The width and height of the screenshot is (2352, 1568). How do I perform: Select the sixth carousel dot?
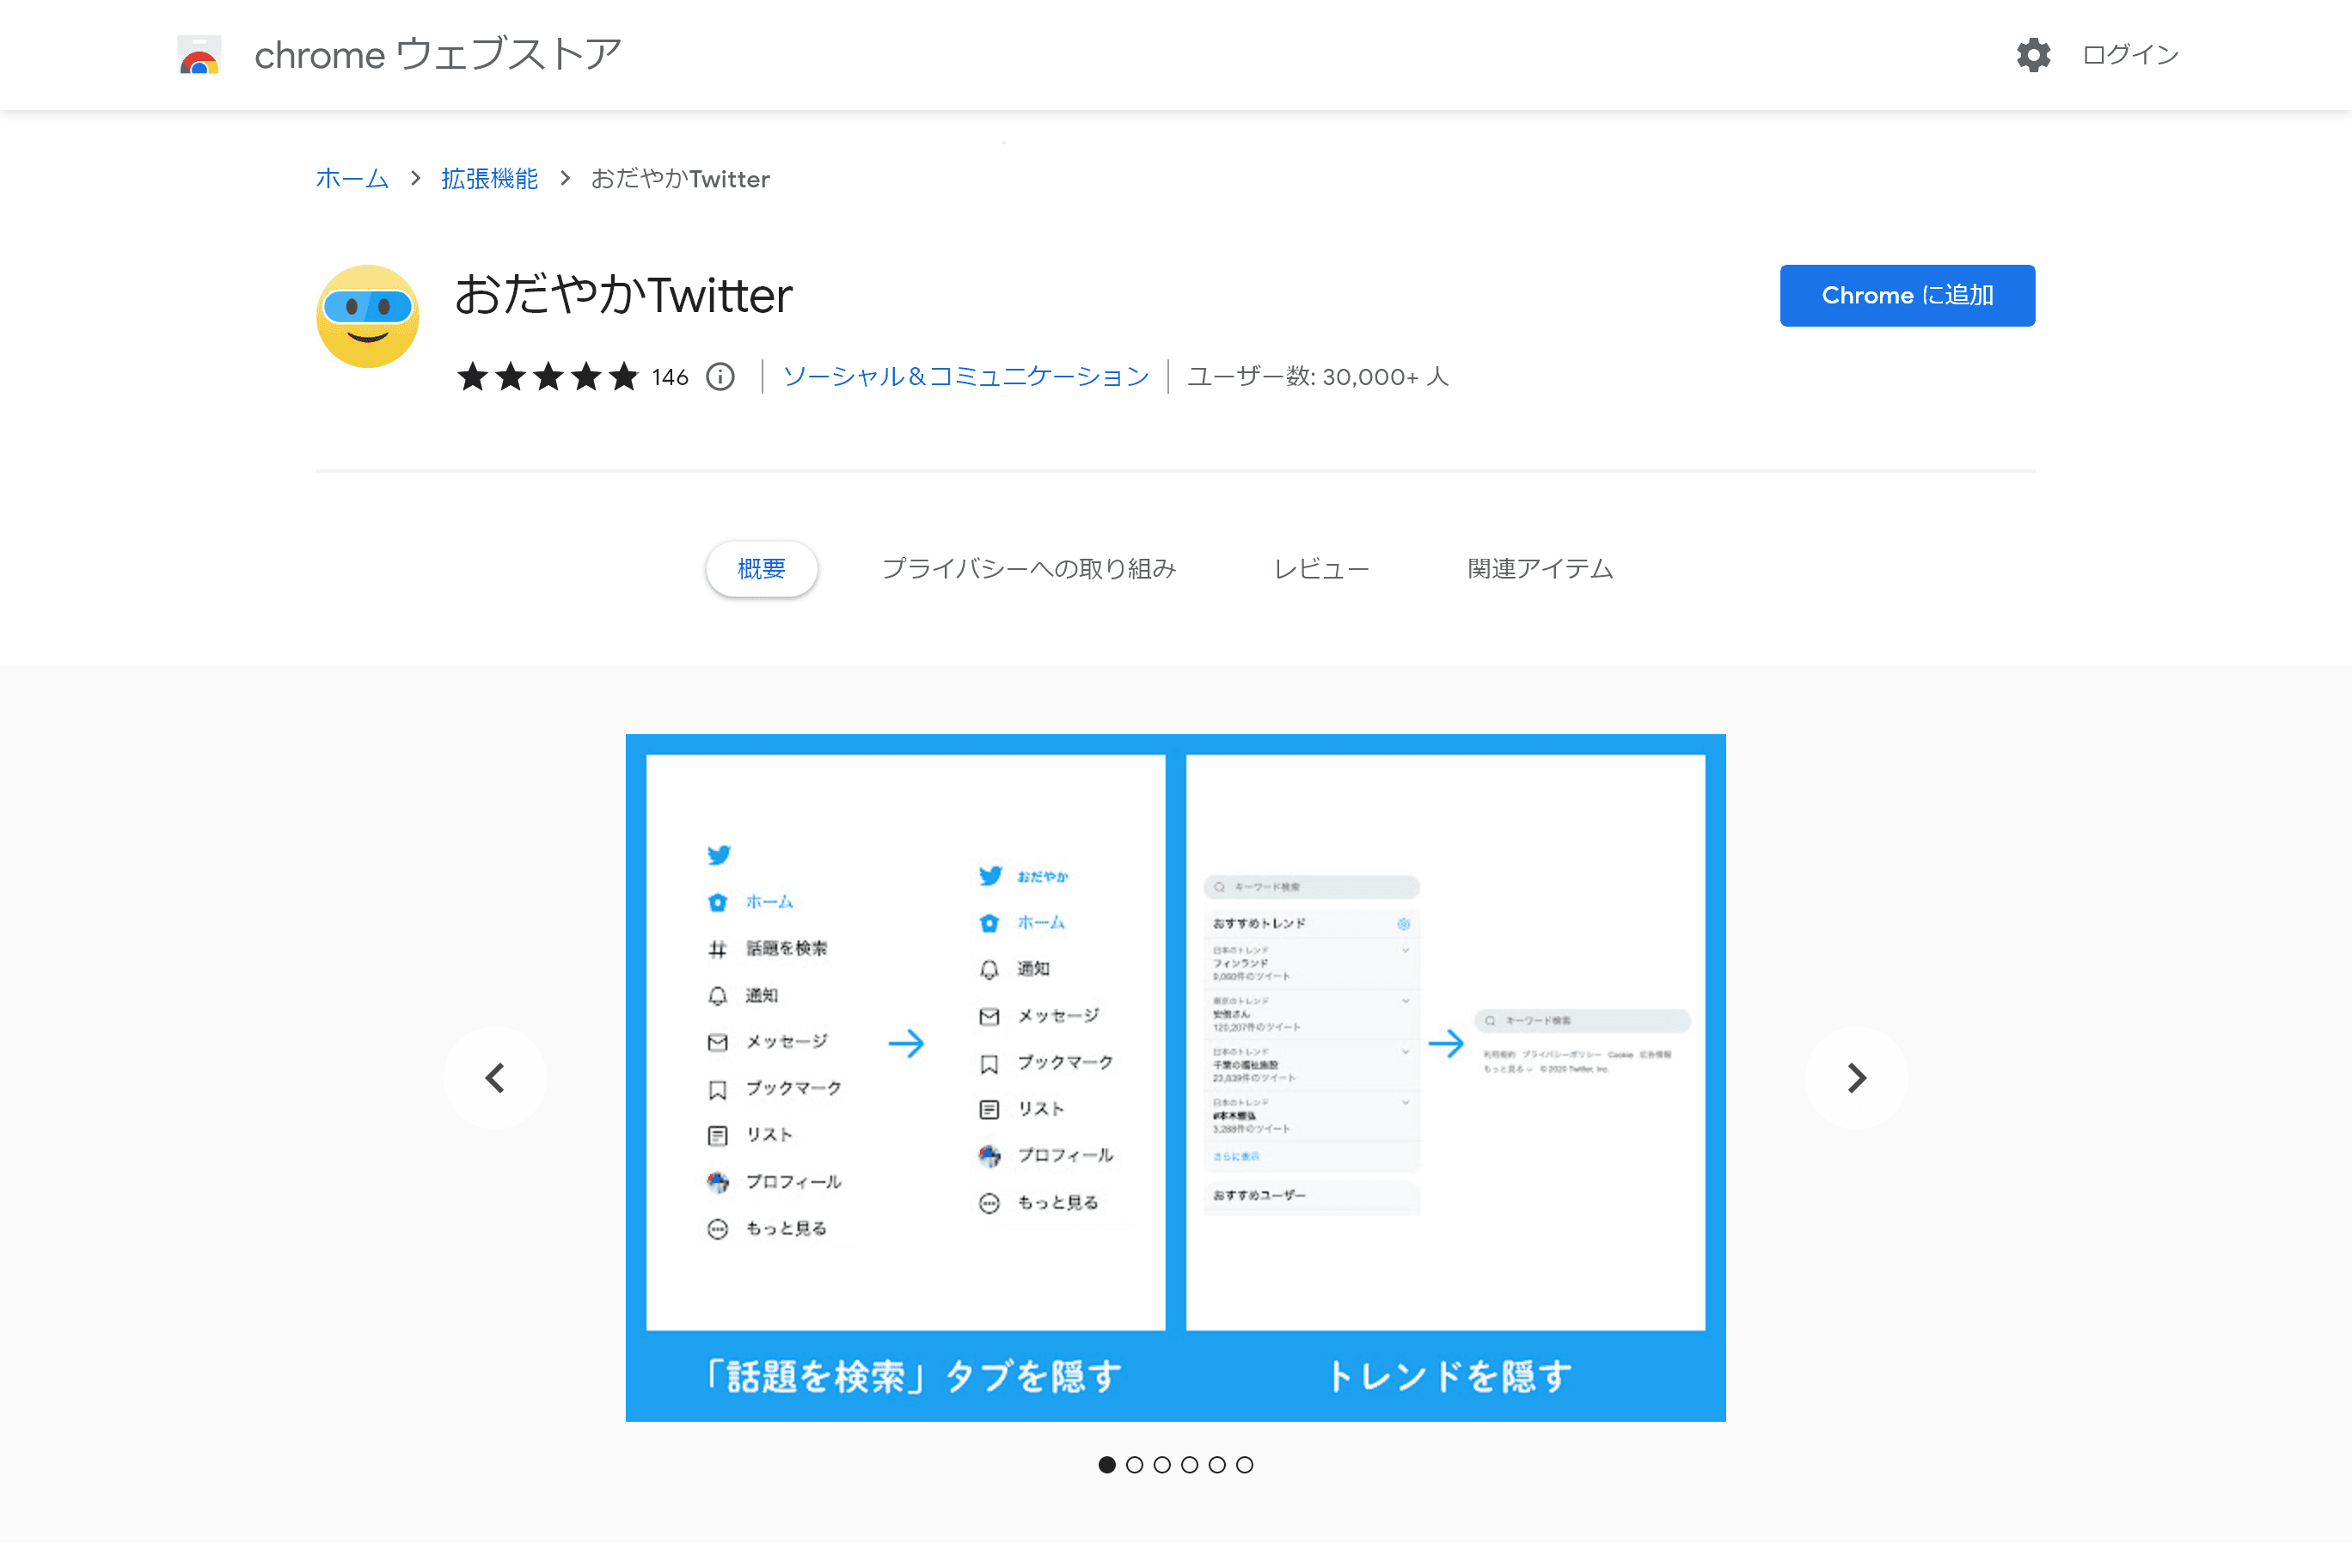[x=1244, y=1465]
